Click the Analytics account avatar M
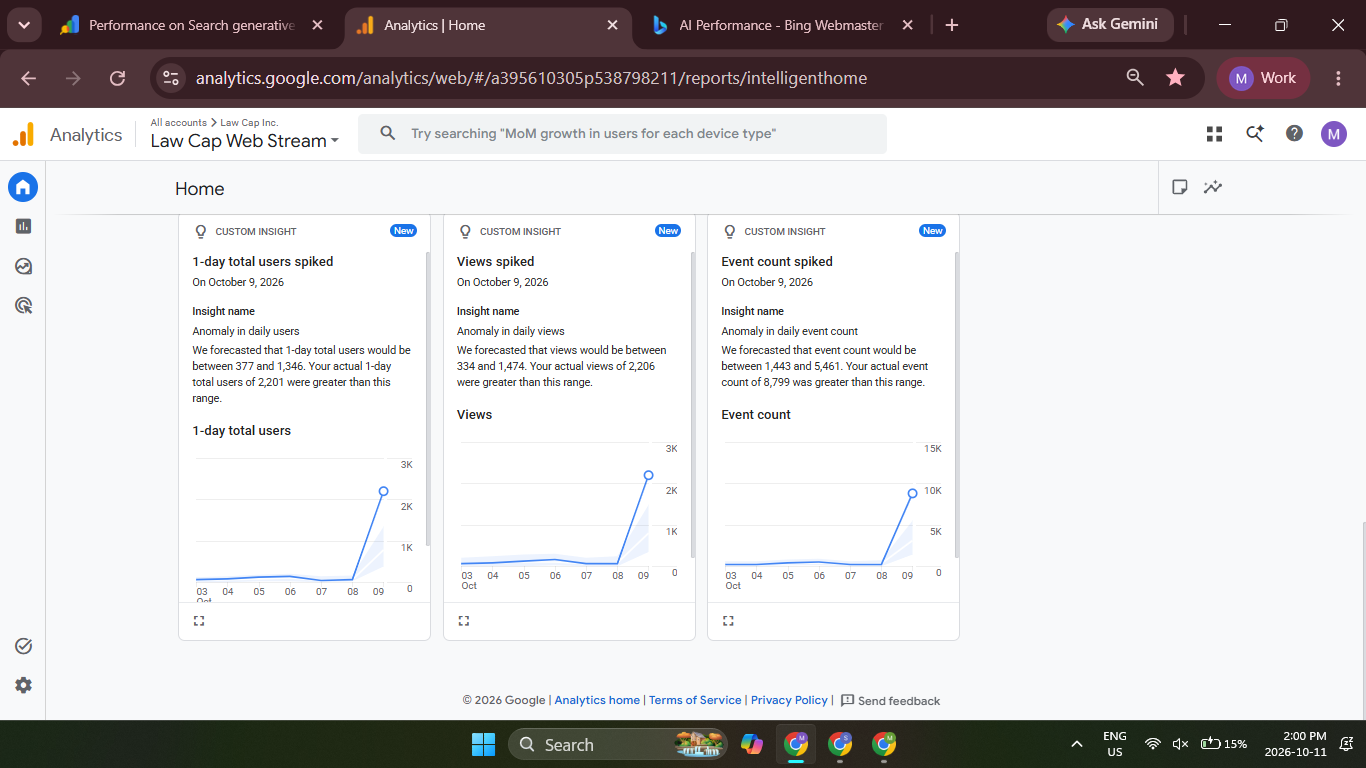The height and width of the screenshot is (768, 1366). [x=1334, y=134]
